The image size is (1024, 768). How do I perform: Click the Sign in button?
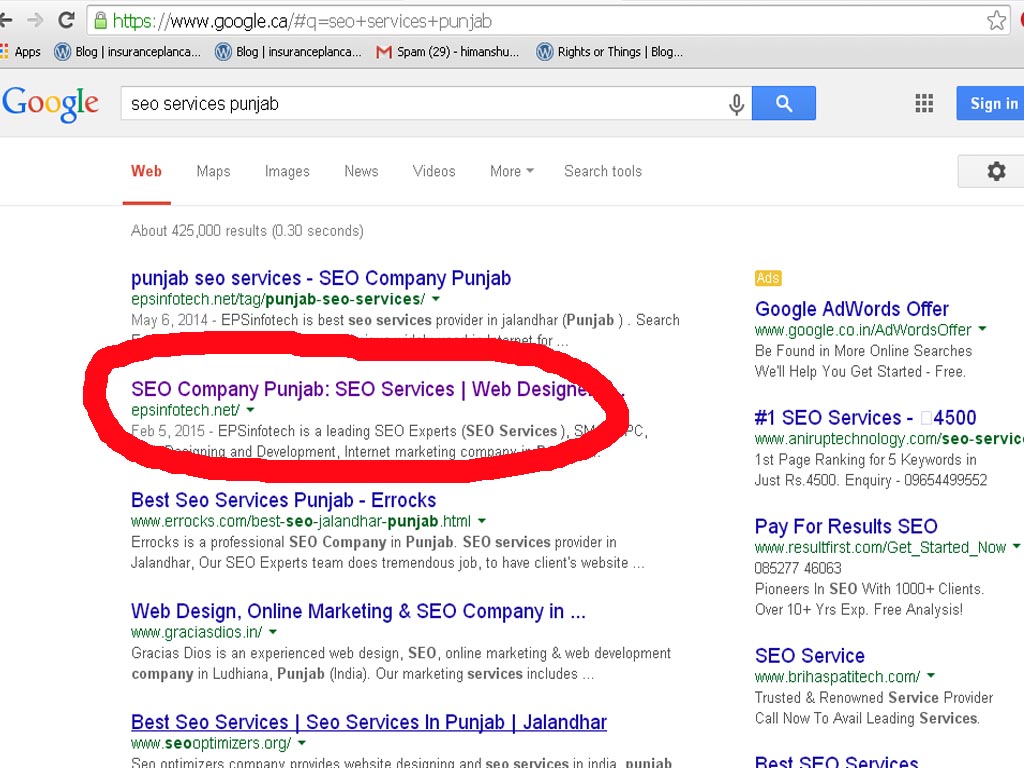click(x=991, y=103)
